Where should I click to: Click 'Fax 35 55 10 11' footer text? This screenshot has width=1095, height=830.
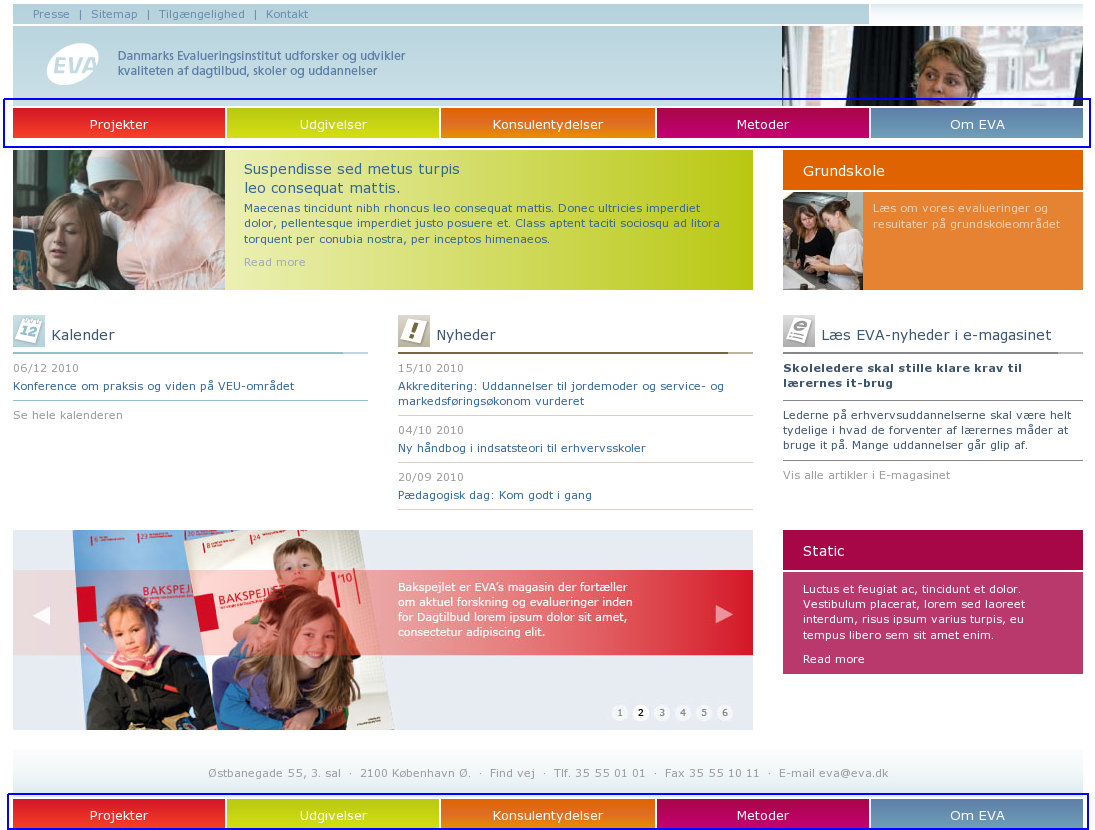(712, 773)
